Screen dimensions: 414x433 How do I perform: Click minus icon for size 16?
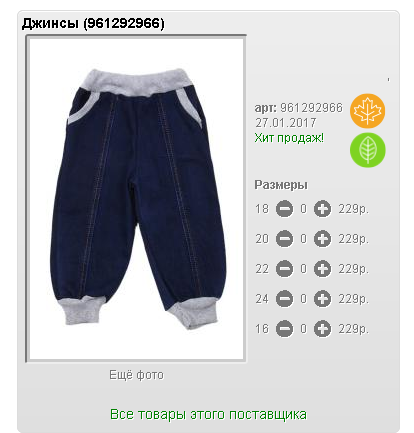click(284, 329)
